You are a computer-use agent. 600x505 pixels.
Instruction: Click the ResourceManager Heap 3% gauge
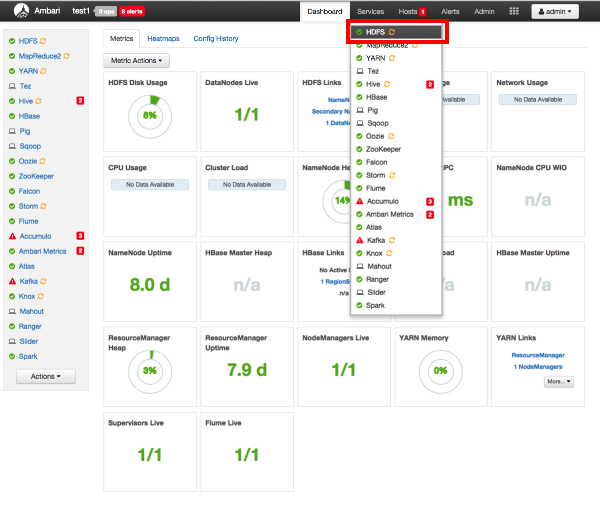coord(150,371)
